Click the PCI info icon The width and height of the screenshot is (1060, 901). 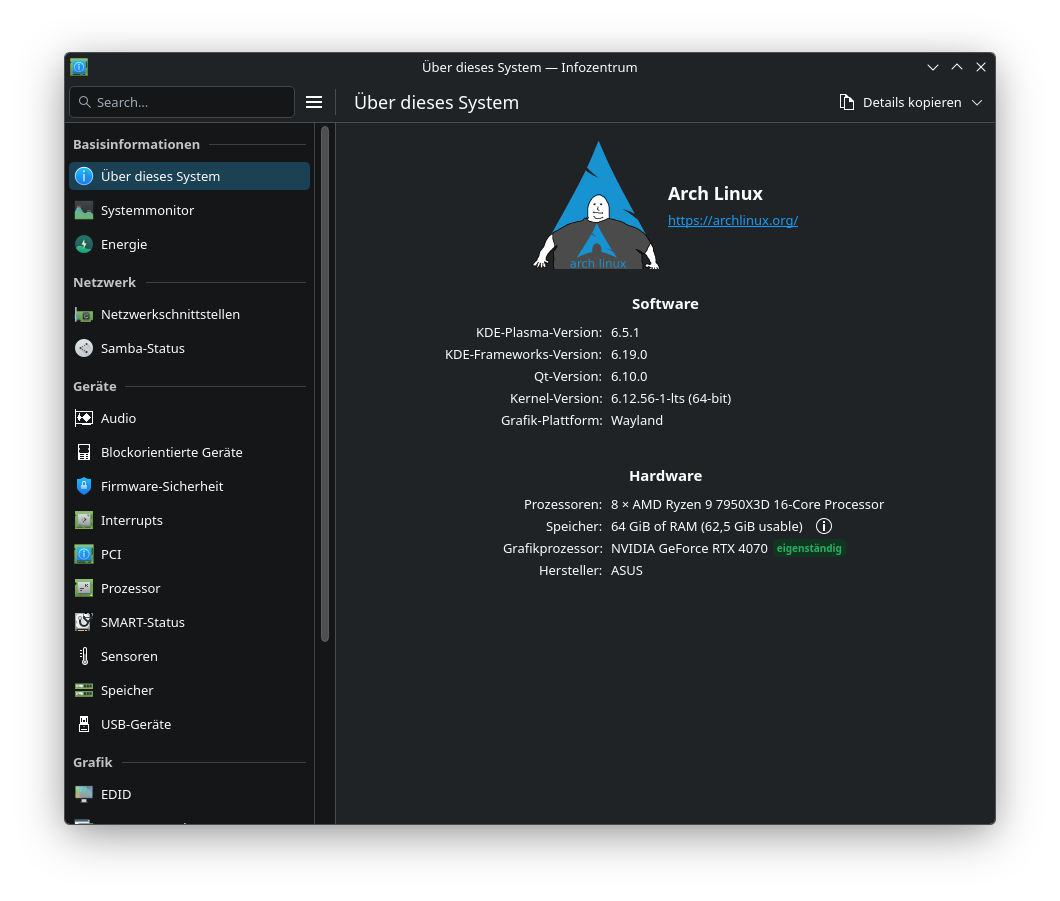84,555
